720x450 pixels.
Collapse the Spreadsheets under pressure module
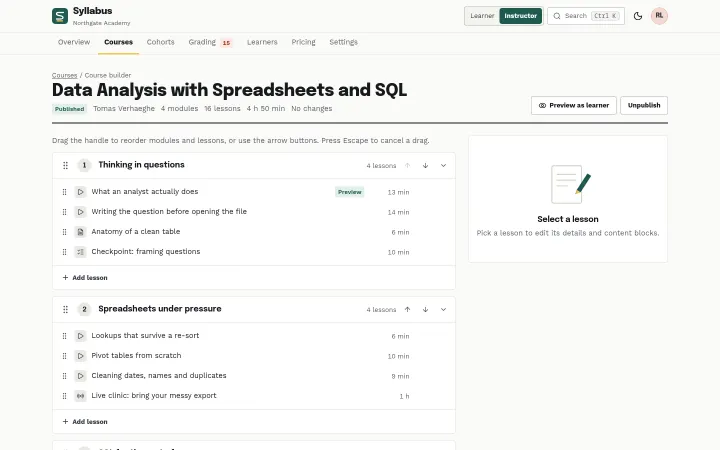[x=443, y=309]
